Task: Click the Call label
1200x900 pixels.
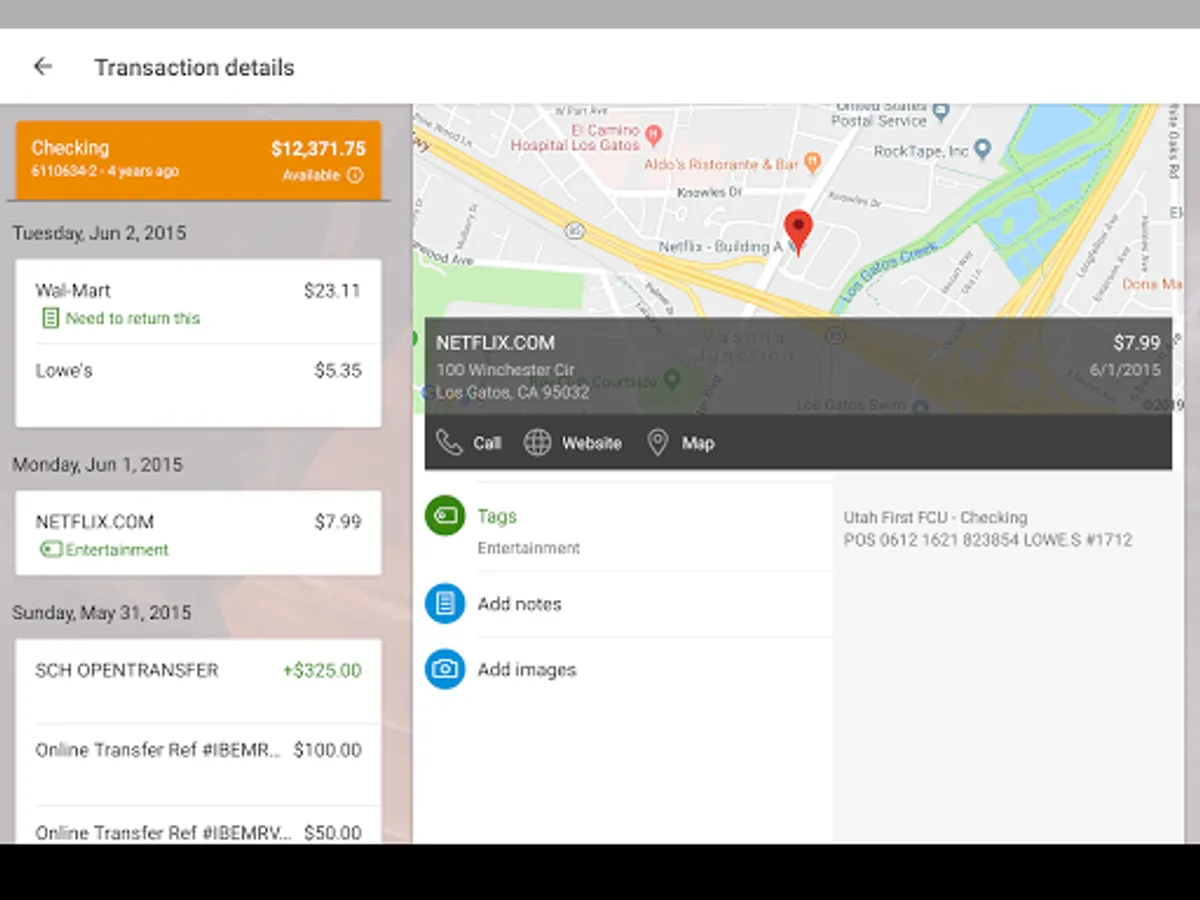Action: (487, 443)
